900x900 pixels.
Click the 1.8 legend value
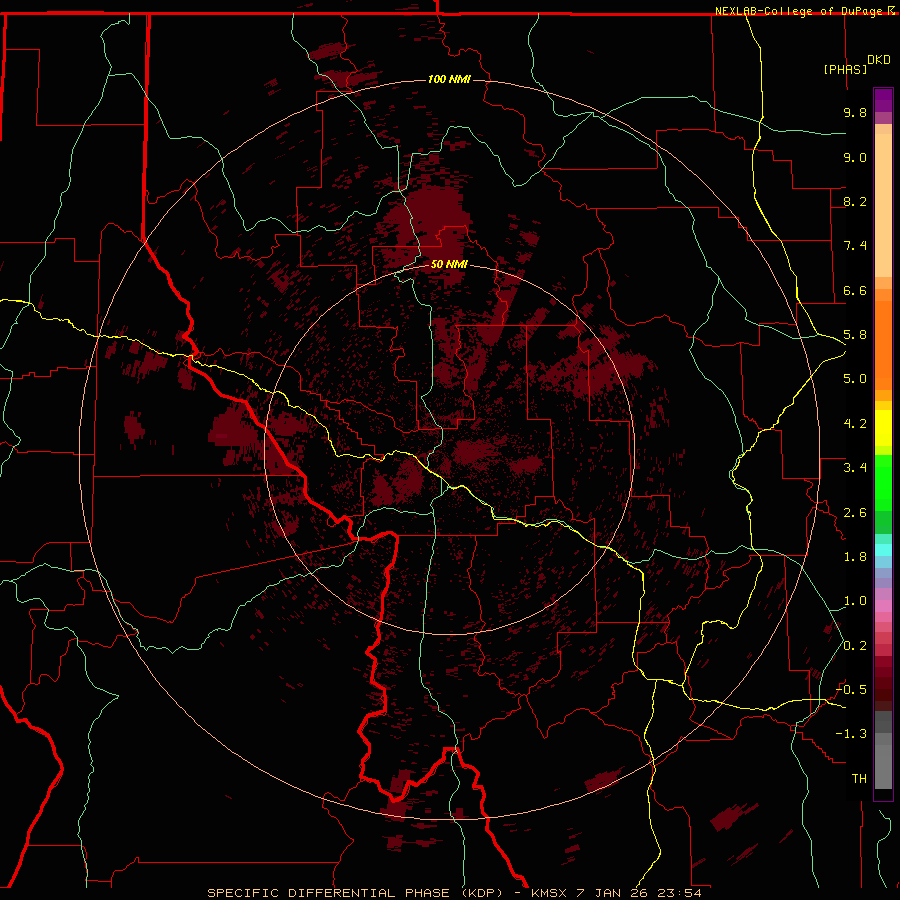coord(855,557)
